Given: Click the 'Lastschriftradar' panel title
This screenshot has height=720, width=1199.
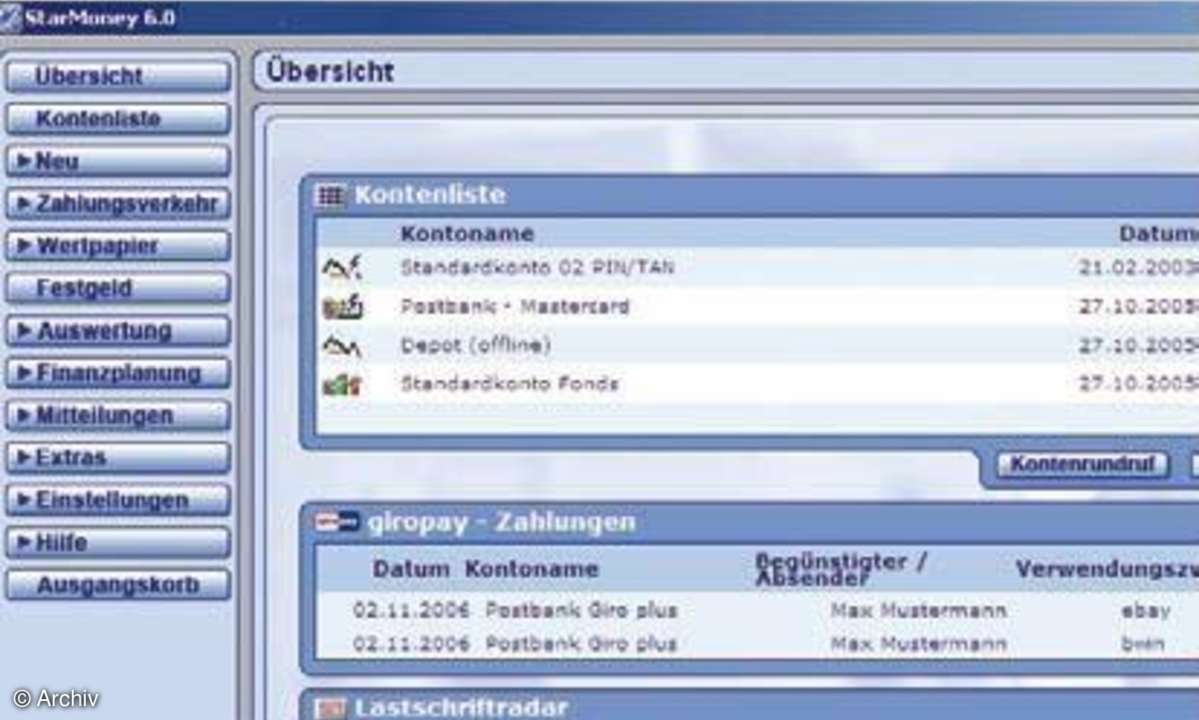Looking at the screenshot, I should (461, 708).
